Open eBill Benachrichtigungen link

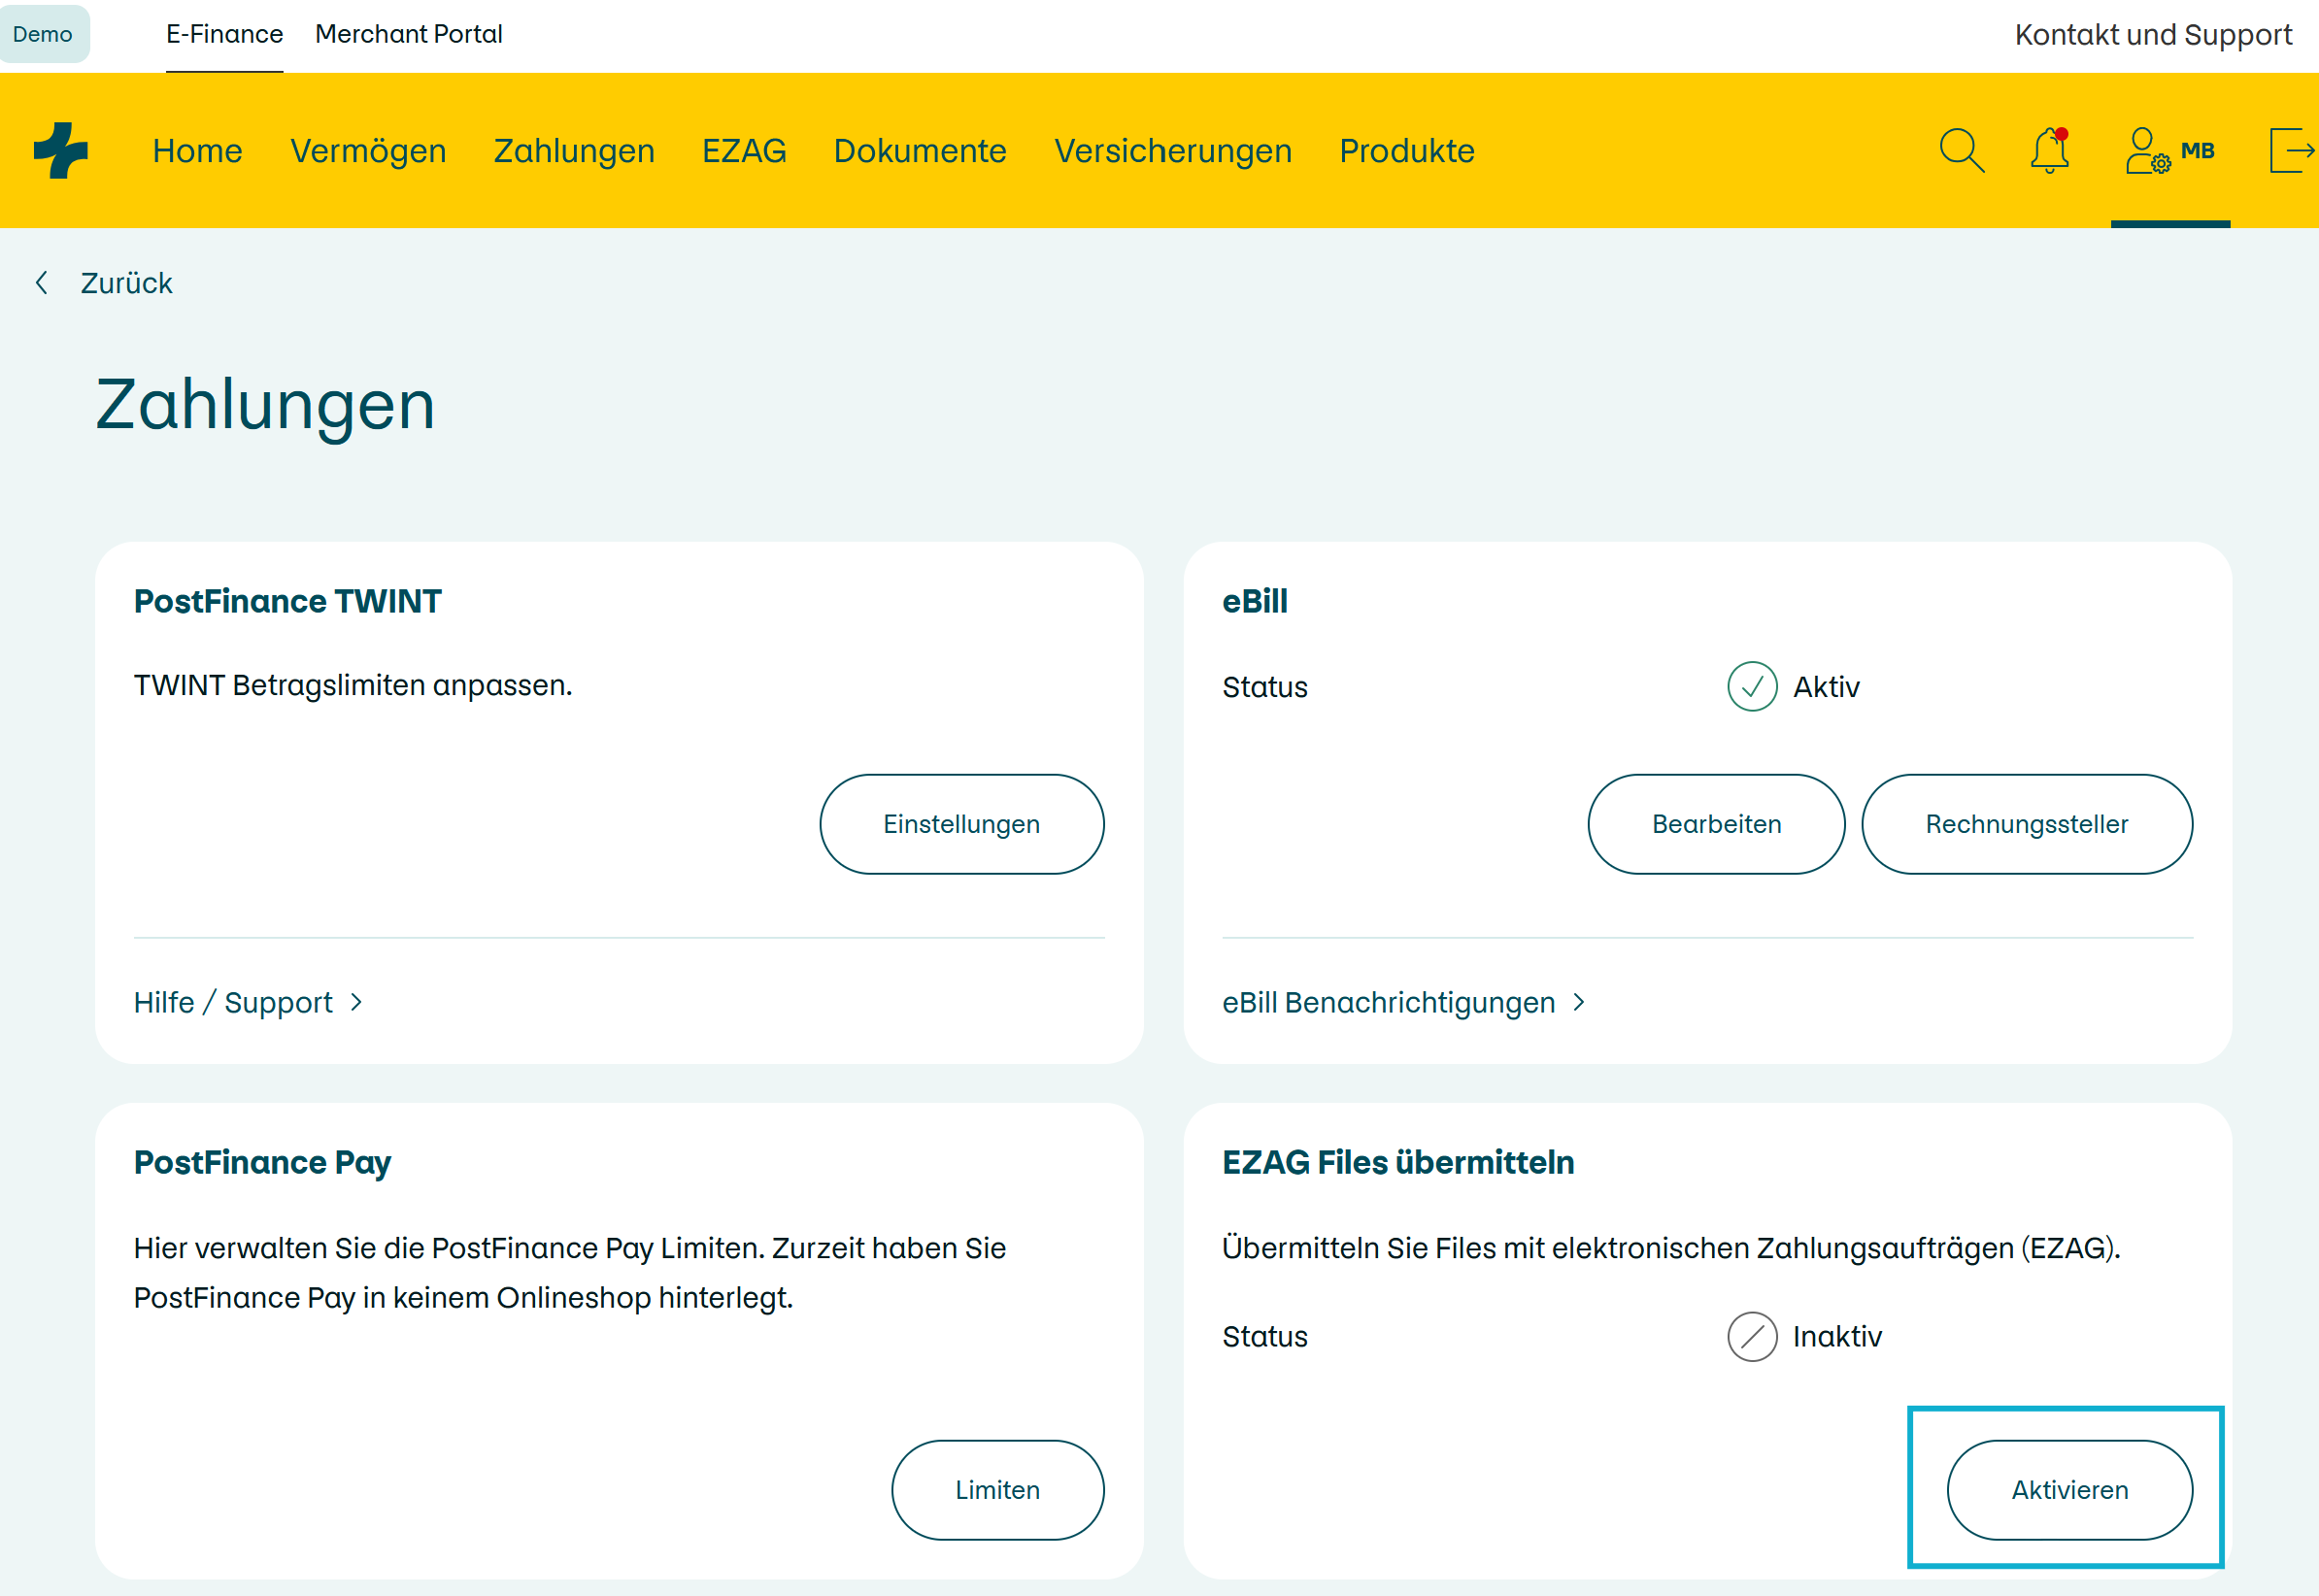coord(1389,1002)
